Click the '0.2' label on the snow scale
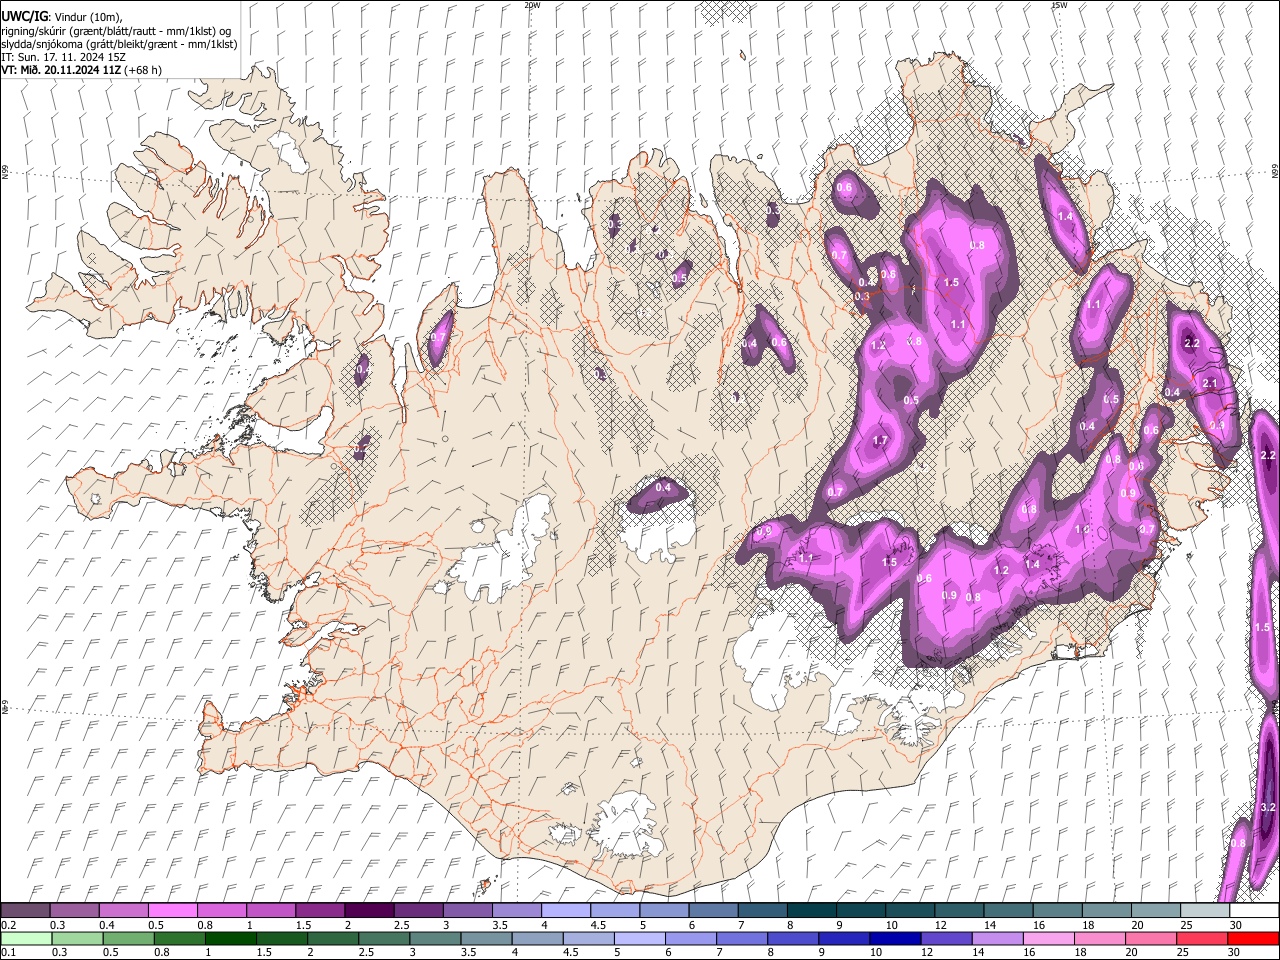 coord(8,925)
